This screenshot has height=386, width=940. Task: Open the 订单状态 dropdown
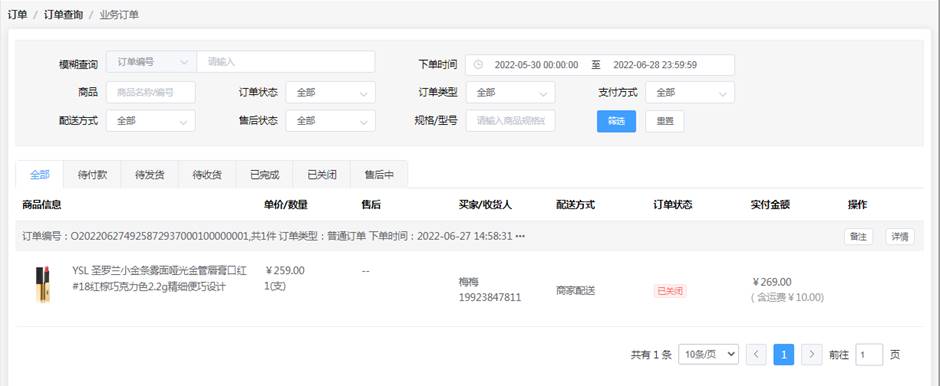point(331,92)
